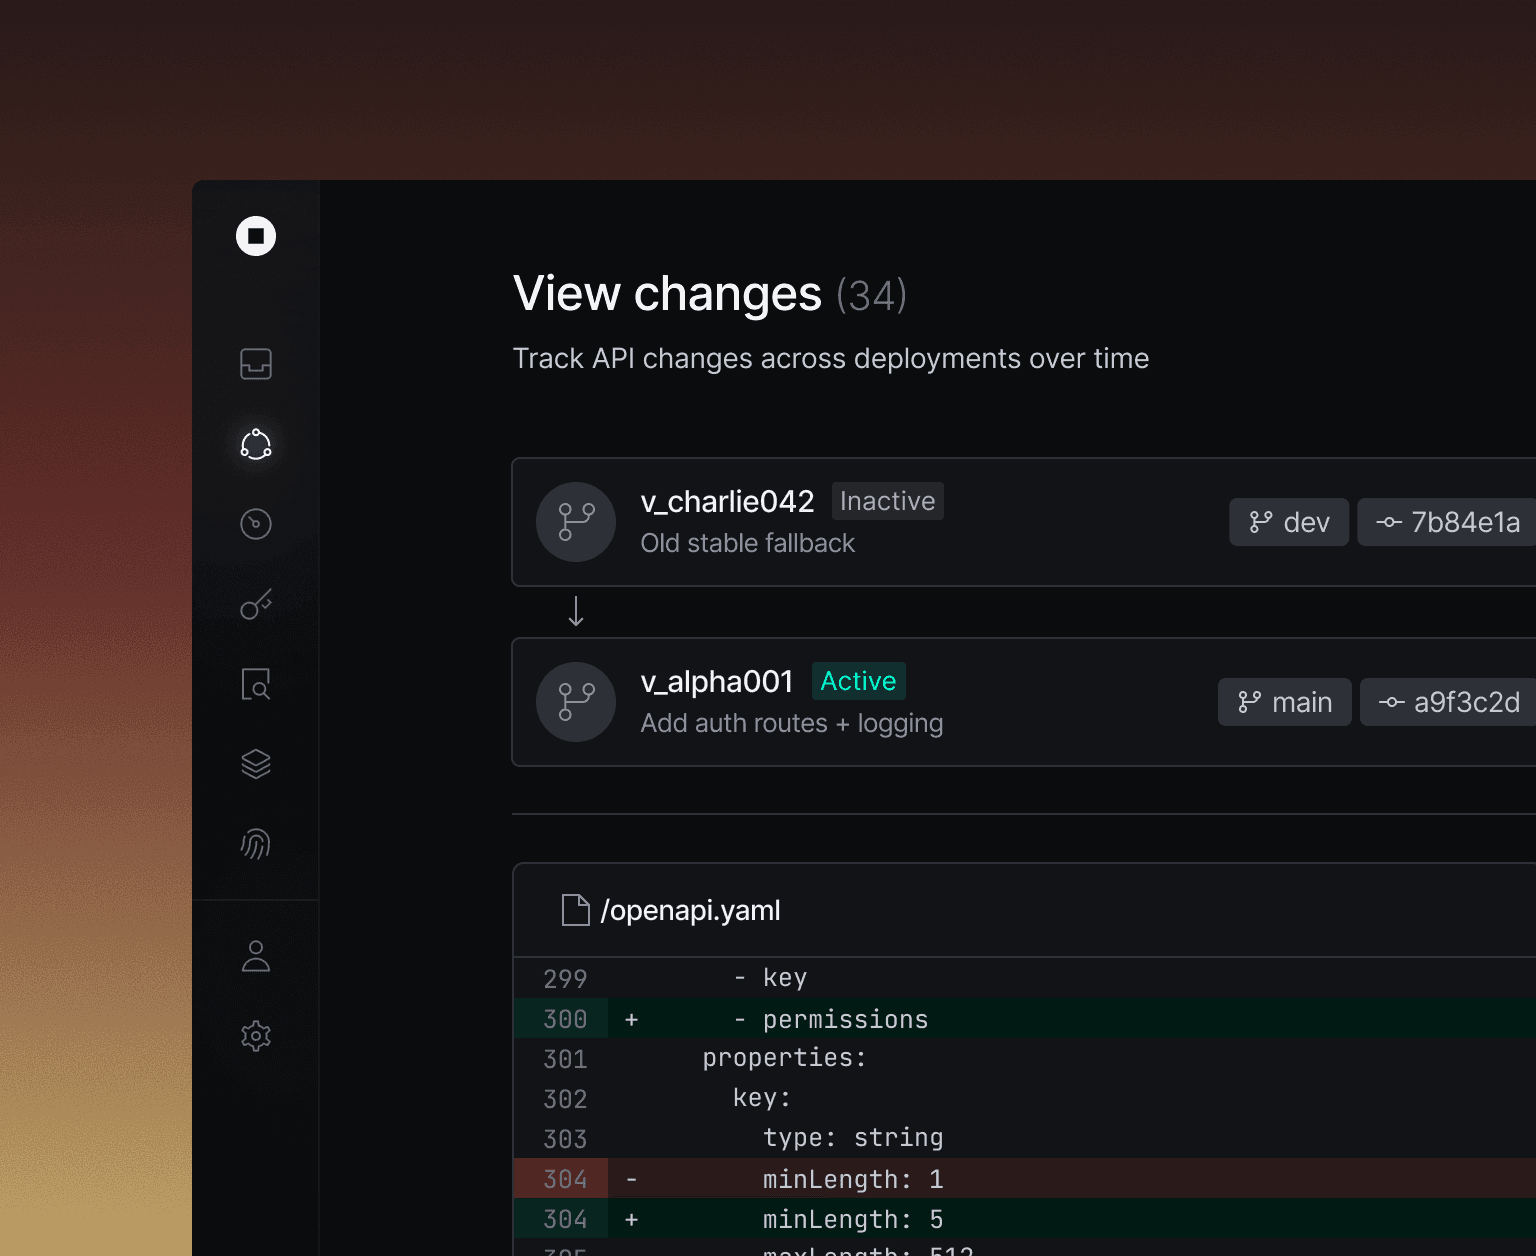The image size is (1536, 1256).
Task: Click the main branch tag
Action: pos(1284,702)
